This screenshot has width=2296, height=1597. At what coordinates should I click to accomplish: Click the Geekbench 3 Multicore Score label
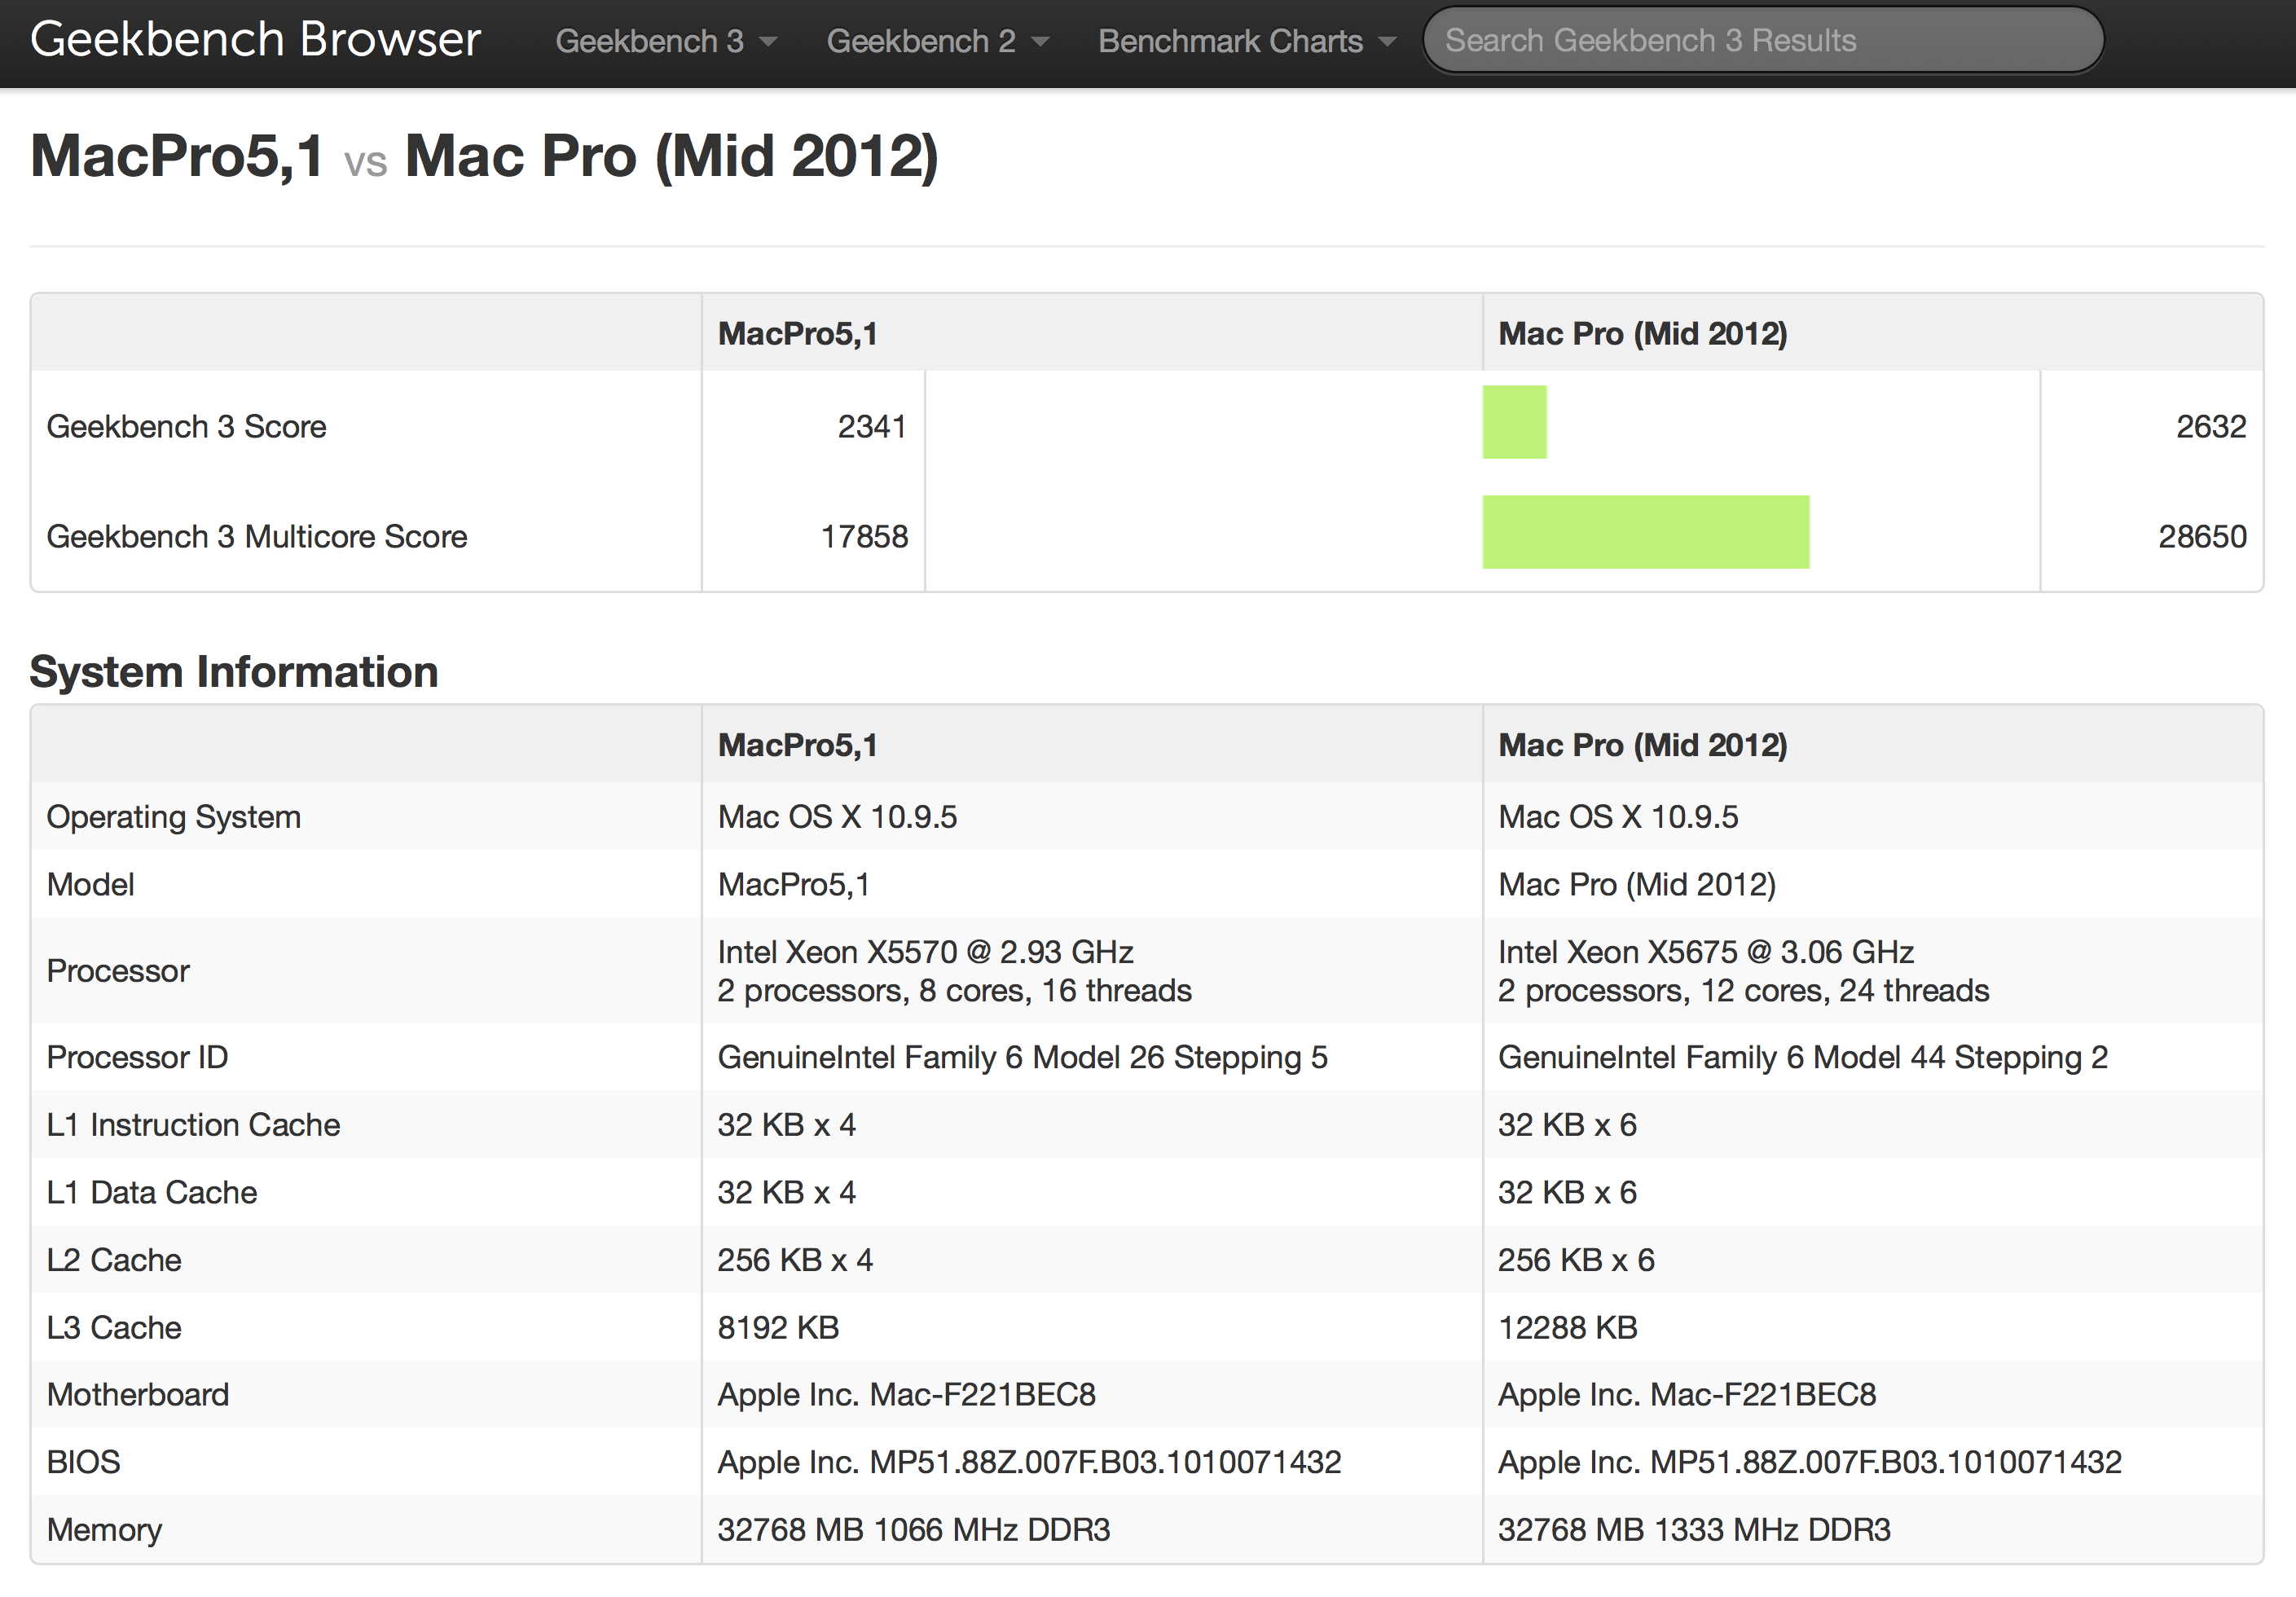point(257,536)
